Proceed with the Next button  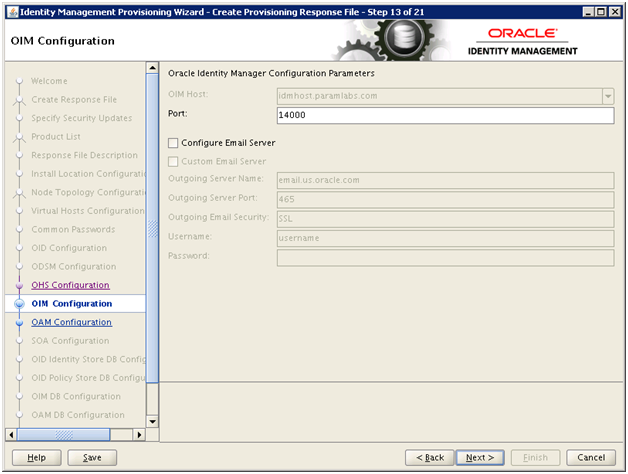tap(480, 458)
